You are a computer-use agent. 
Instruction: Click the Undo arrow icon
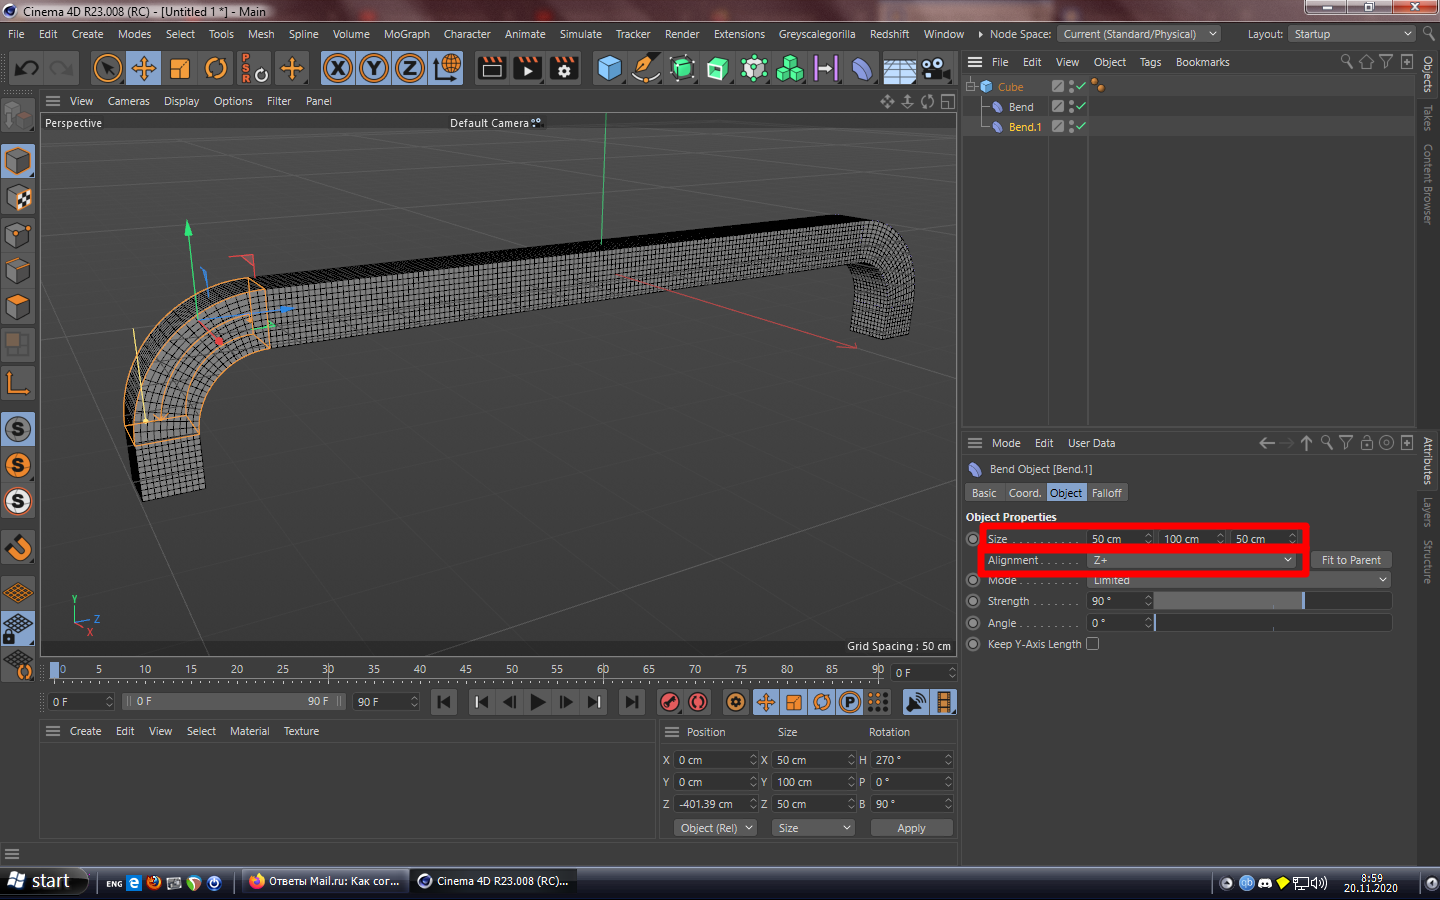tap(27, 68)
